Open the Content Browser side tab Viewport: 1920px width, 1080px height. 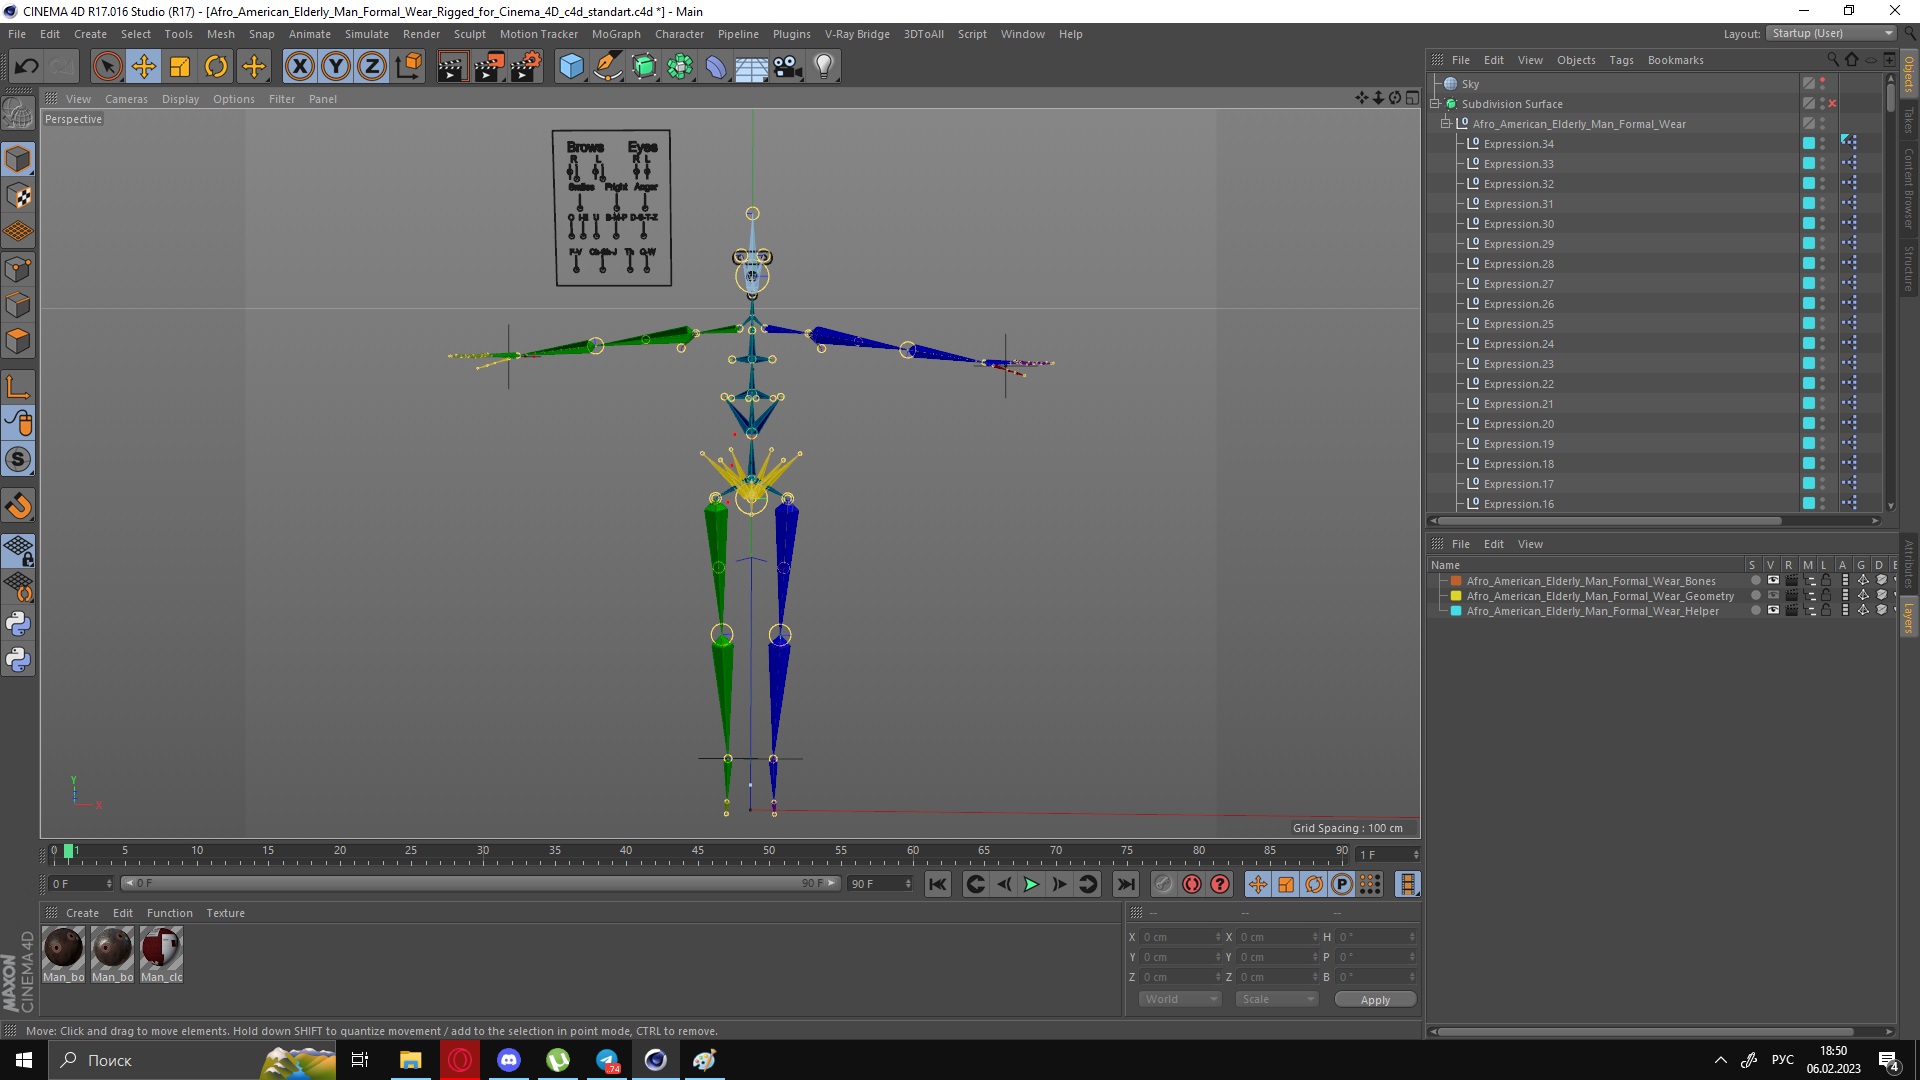[1909, 188]
